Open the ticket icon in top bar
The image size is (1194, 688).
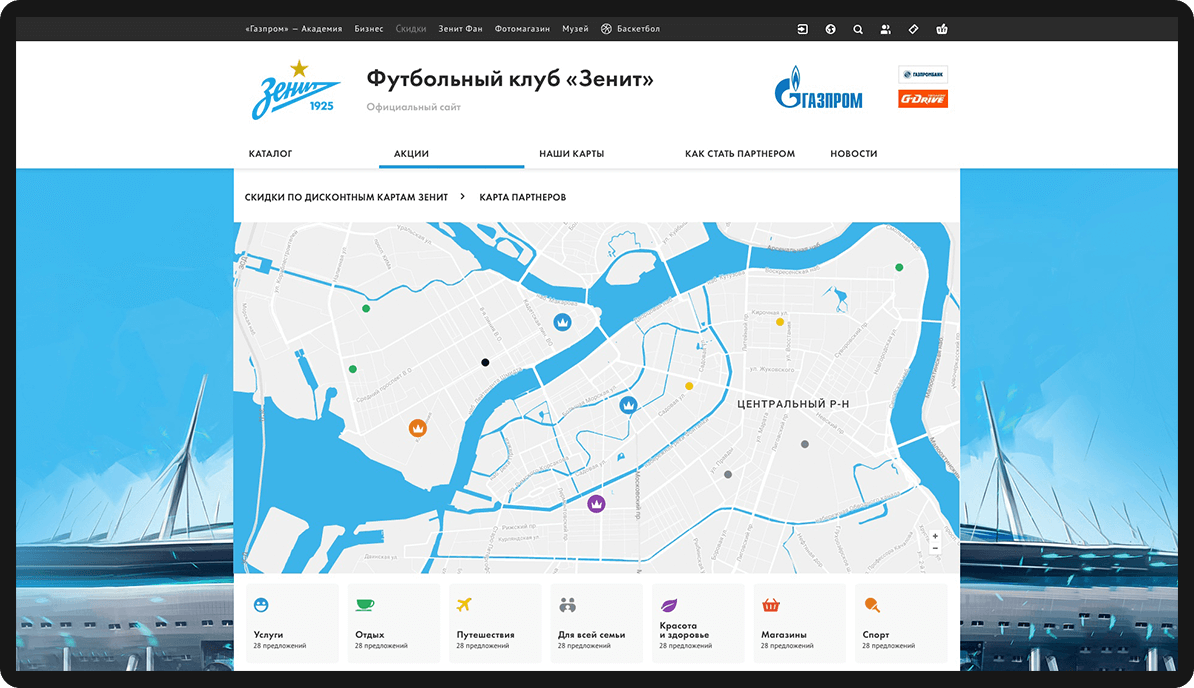pyautogui.click(x=914, y=29)
